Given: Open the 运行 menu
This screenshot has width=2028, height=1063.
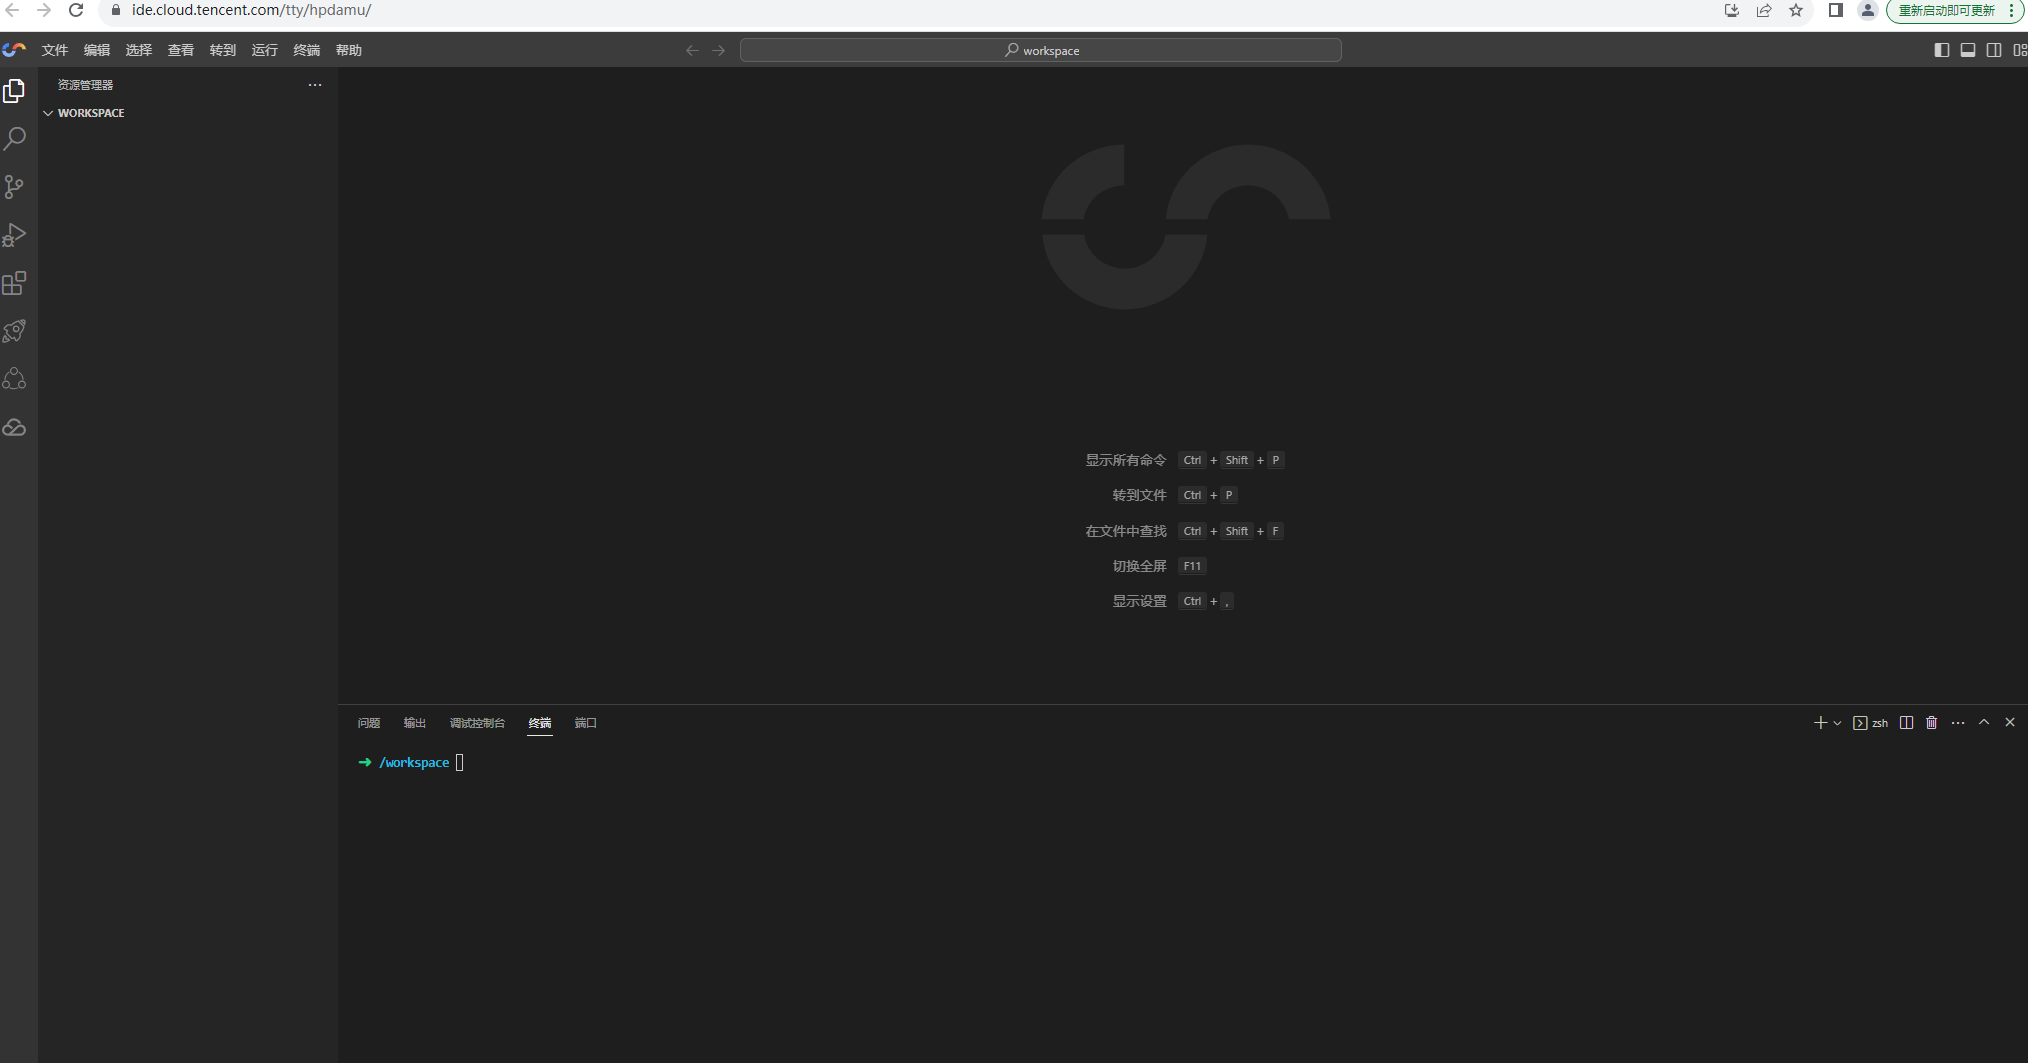Looking at the screenshot, I should pos(265,50).
